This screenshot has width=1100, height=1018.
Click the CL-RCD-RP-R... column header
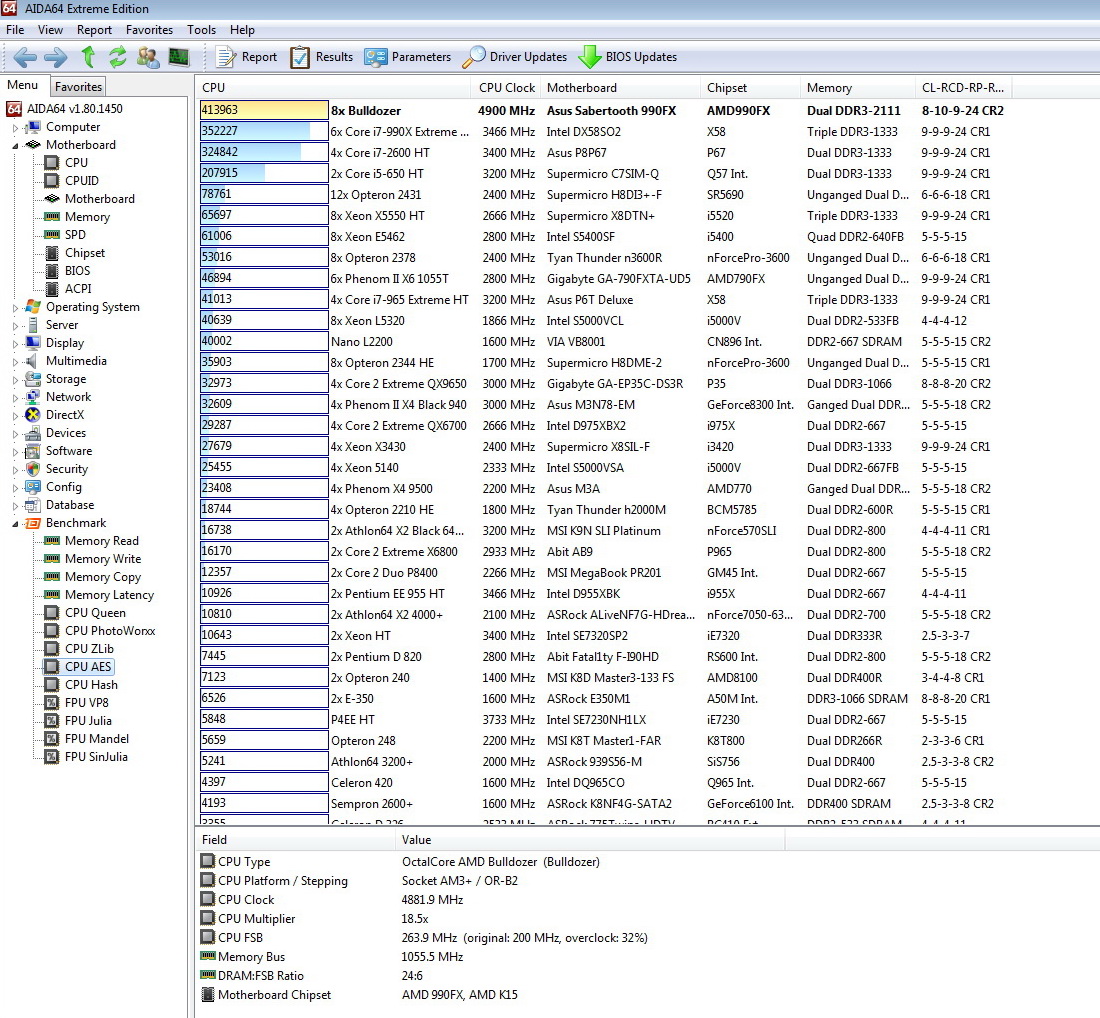click(964, 88)
